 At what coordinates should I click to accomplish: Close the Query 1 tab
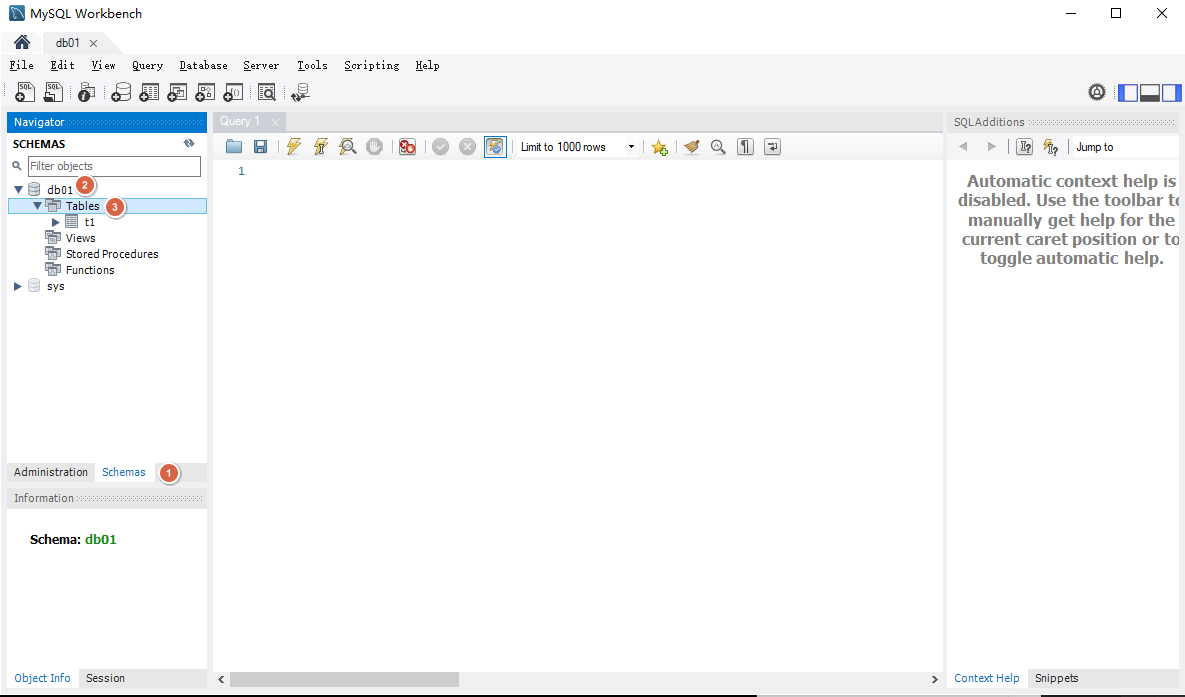275,122
